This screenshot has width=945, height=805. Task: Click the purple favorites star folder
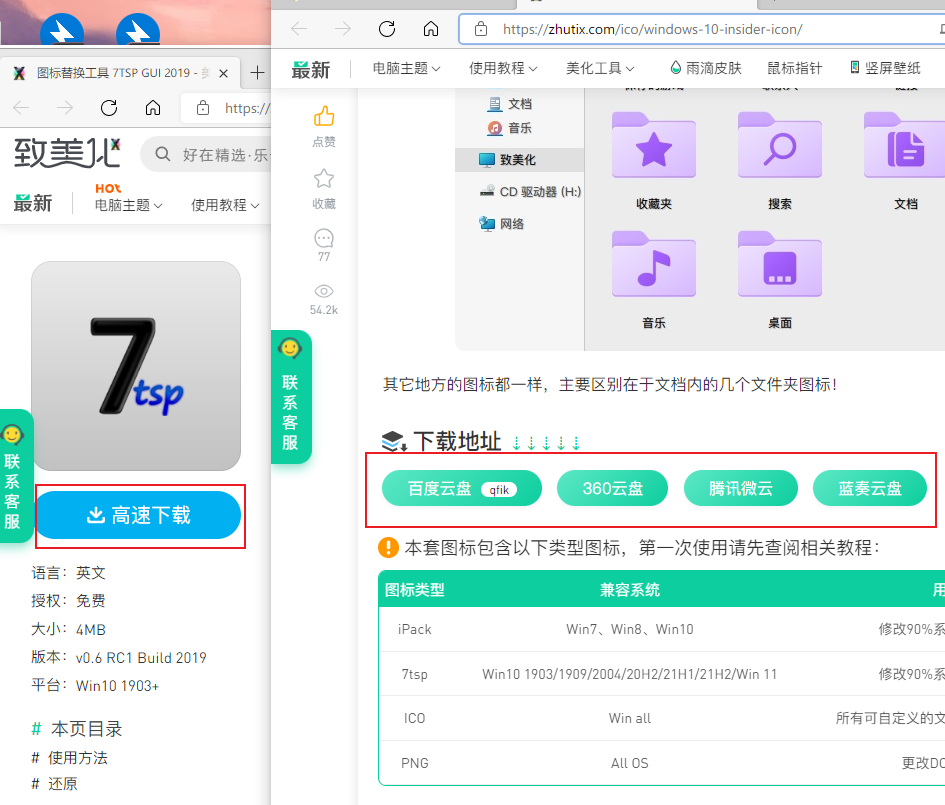[x=653, y=146]
